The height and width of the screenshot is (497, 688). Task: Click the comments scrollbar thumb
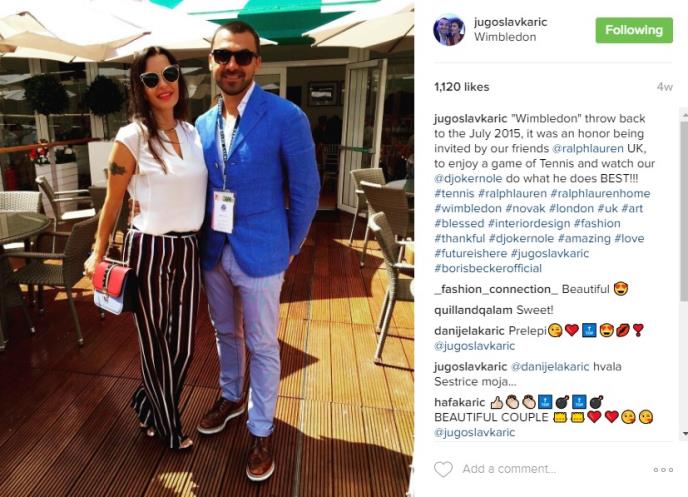684,210
